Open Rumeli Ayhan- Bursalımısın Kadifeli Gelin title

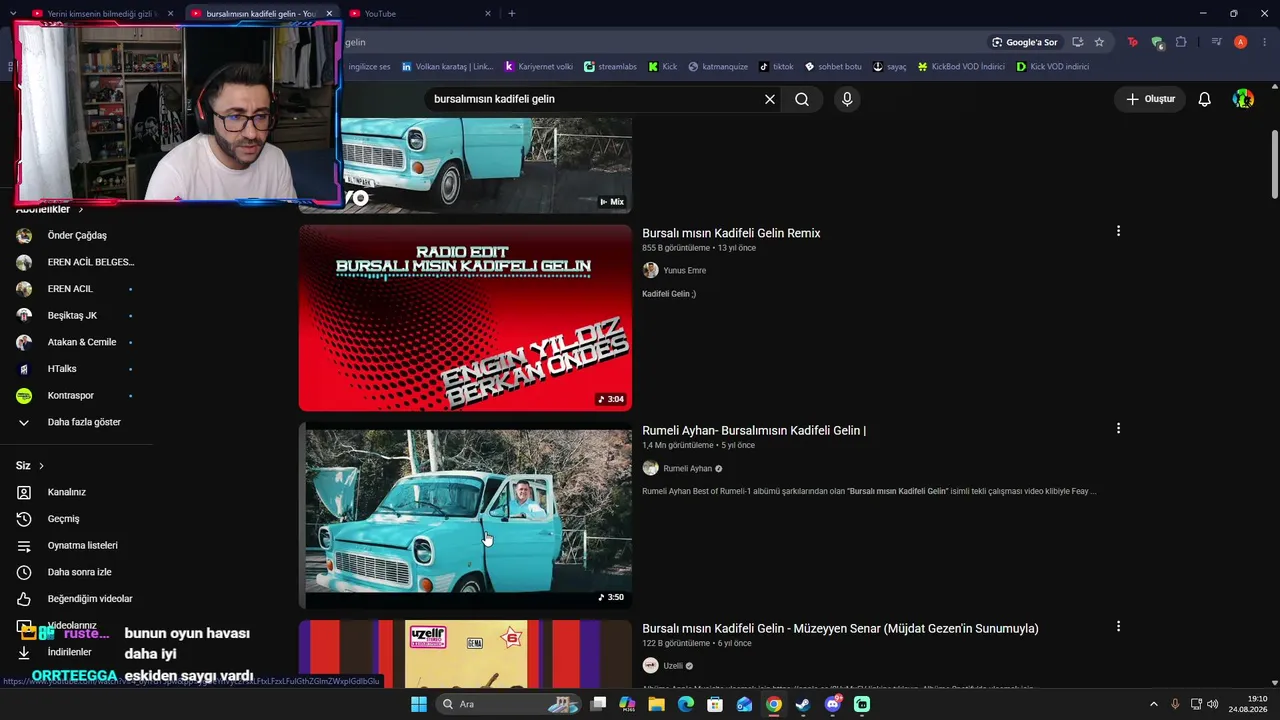point(754,431)
